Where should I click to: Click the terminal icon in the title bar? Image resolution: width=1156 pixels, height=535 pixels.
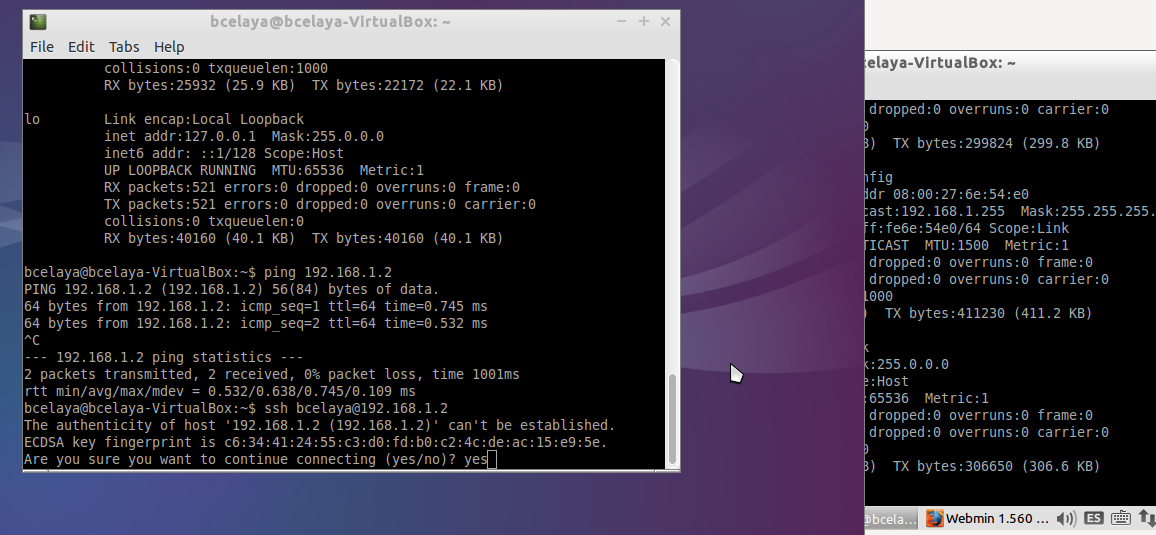pos(38,22)
